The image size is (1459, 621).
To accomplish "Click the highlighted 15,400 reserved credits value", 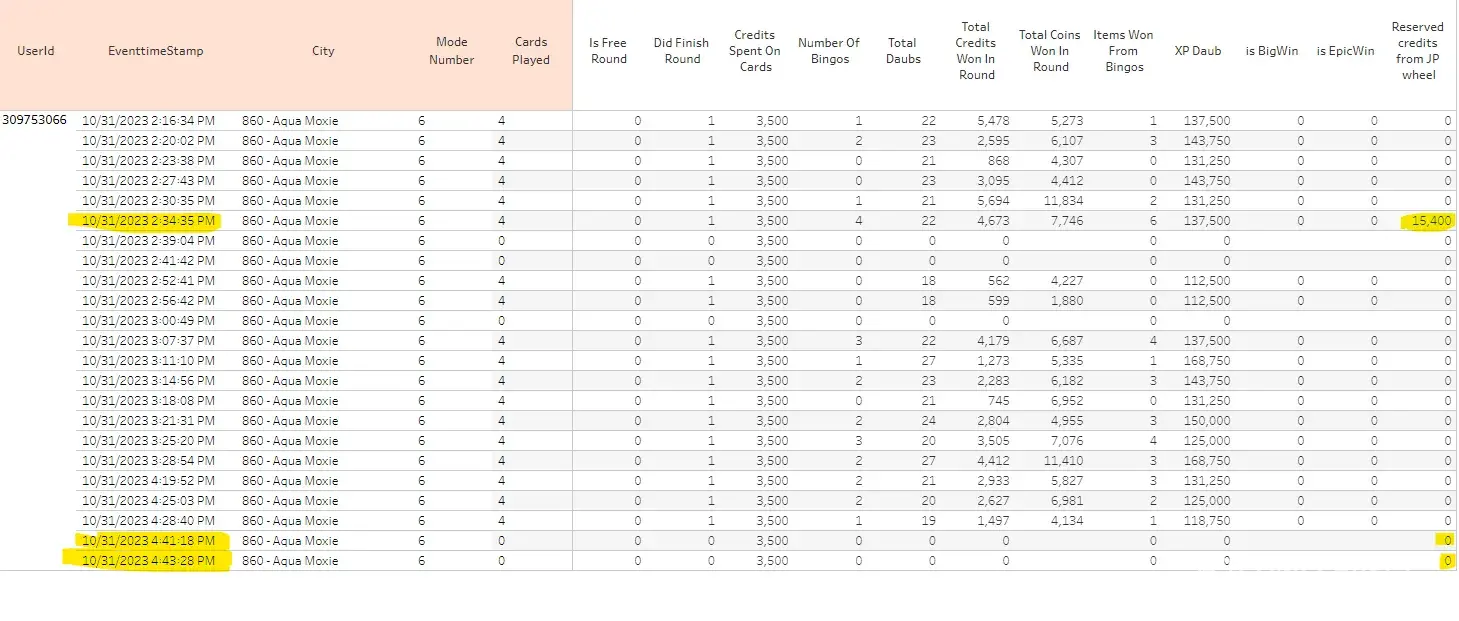I will point(1428,221).
